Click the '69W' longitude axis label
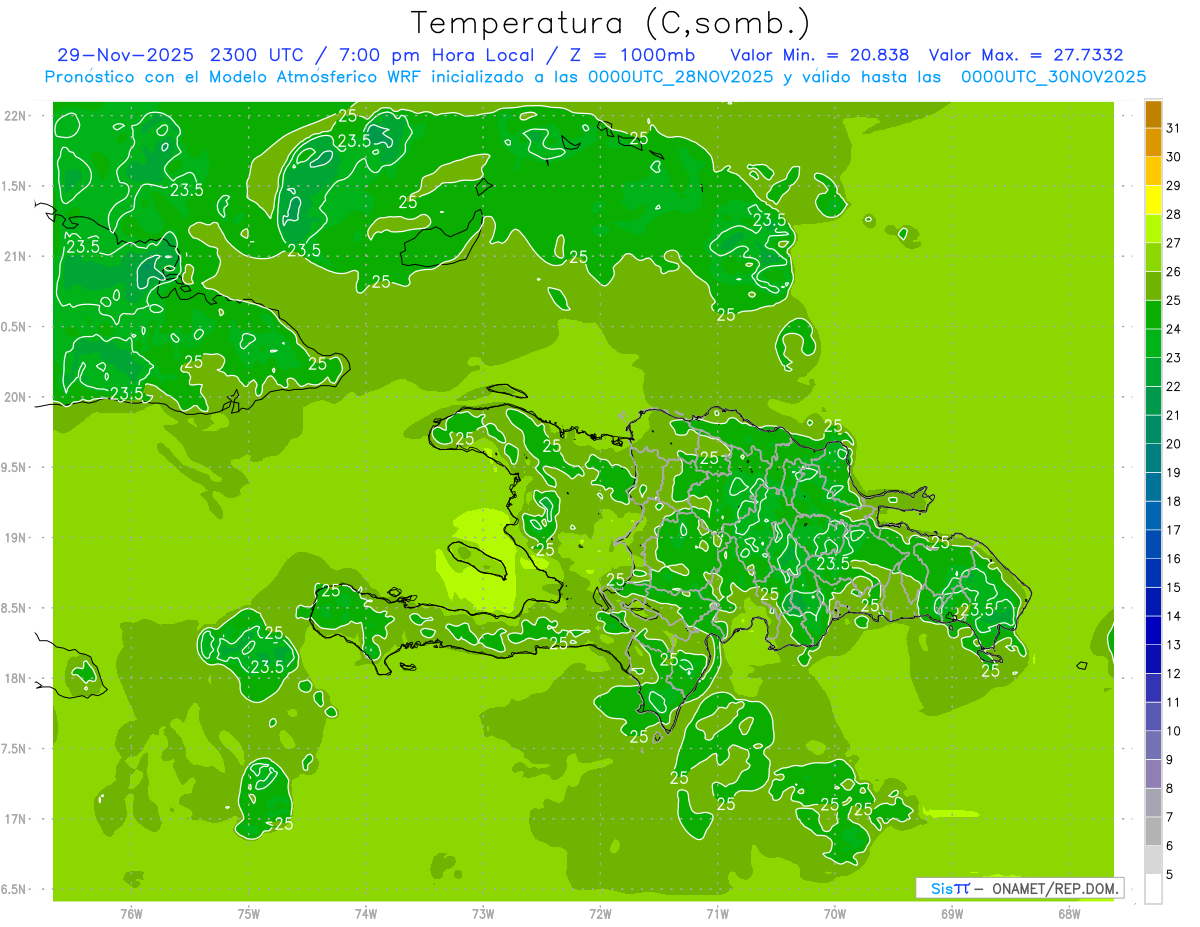Viewport: 1200px width, 927px height. 951,913
